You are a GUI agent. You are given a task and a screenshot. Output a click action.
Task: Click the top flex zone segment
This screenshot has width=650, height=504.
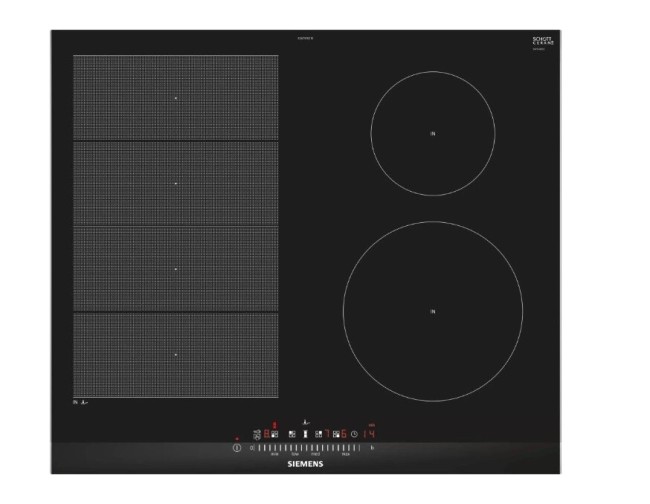click(x=176, y=97)
